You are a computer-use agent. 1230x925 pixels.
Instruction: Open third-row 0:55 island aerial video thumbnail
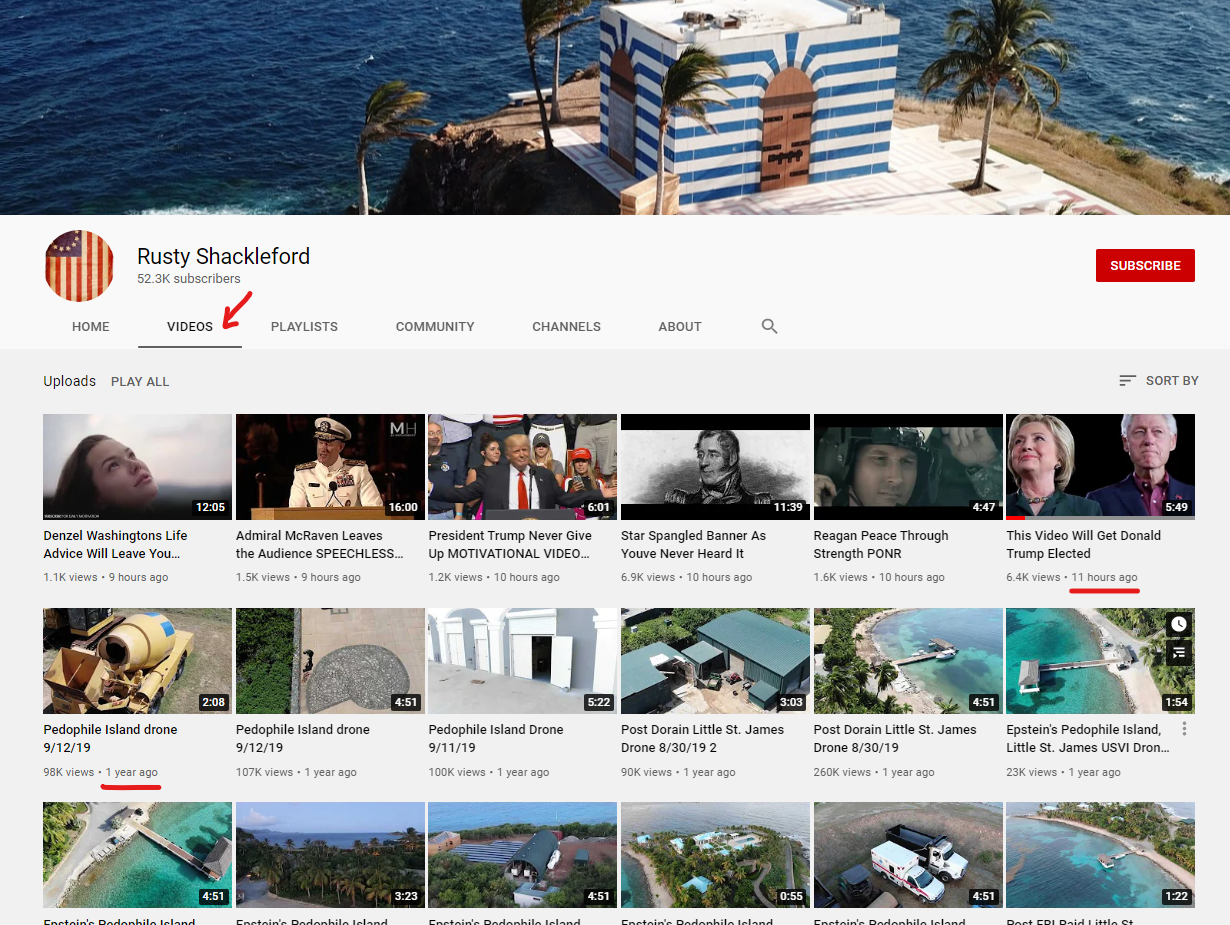coord(715,855)
